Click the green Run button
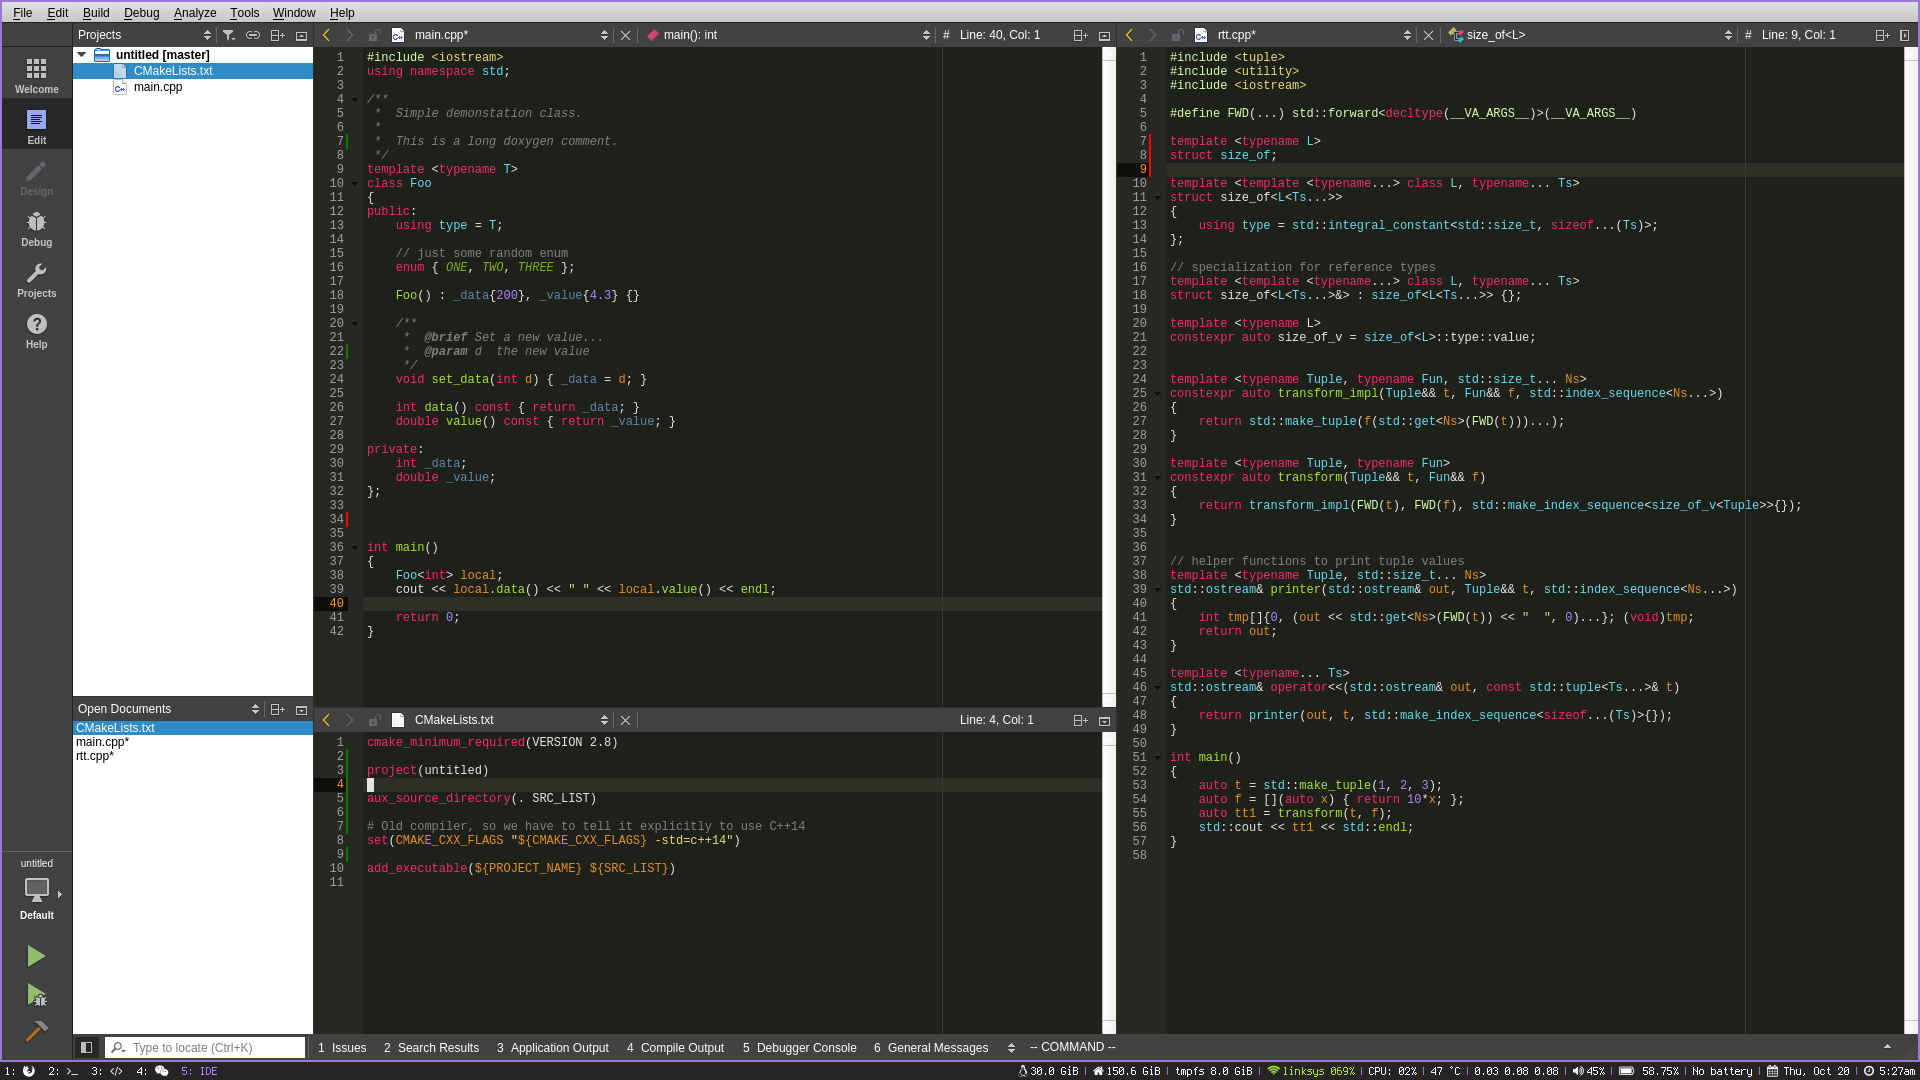The image size is (1920, 1080). (x=36, y=956)
